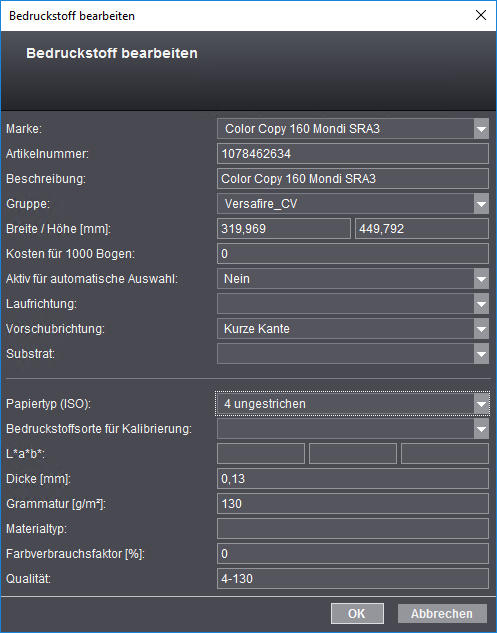This screenshot has width=497, height=633.
Task: Close the Bedruckstoff bearbeiten dialog window
Action: [481, 15]
